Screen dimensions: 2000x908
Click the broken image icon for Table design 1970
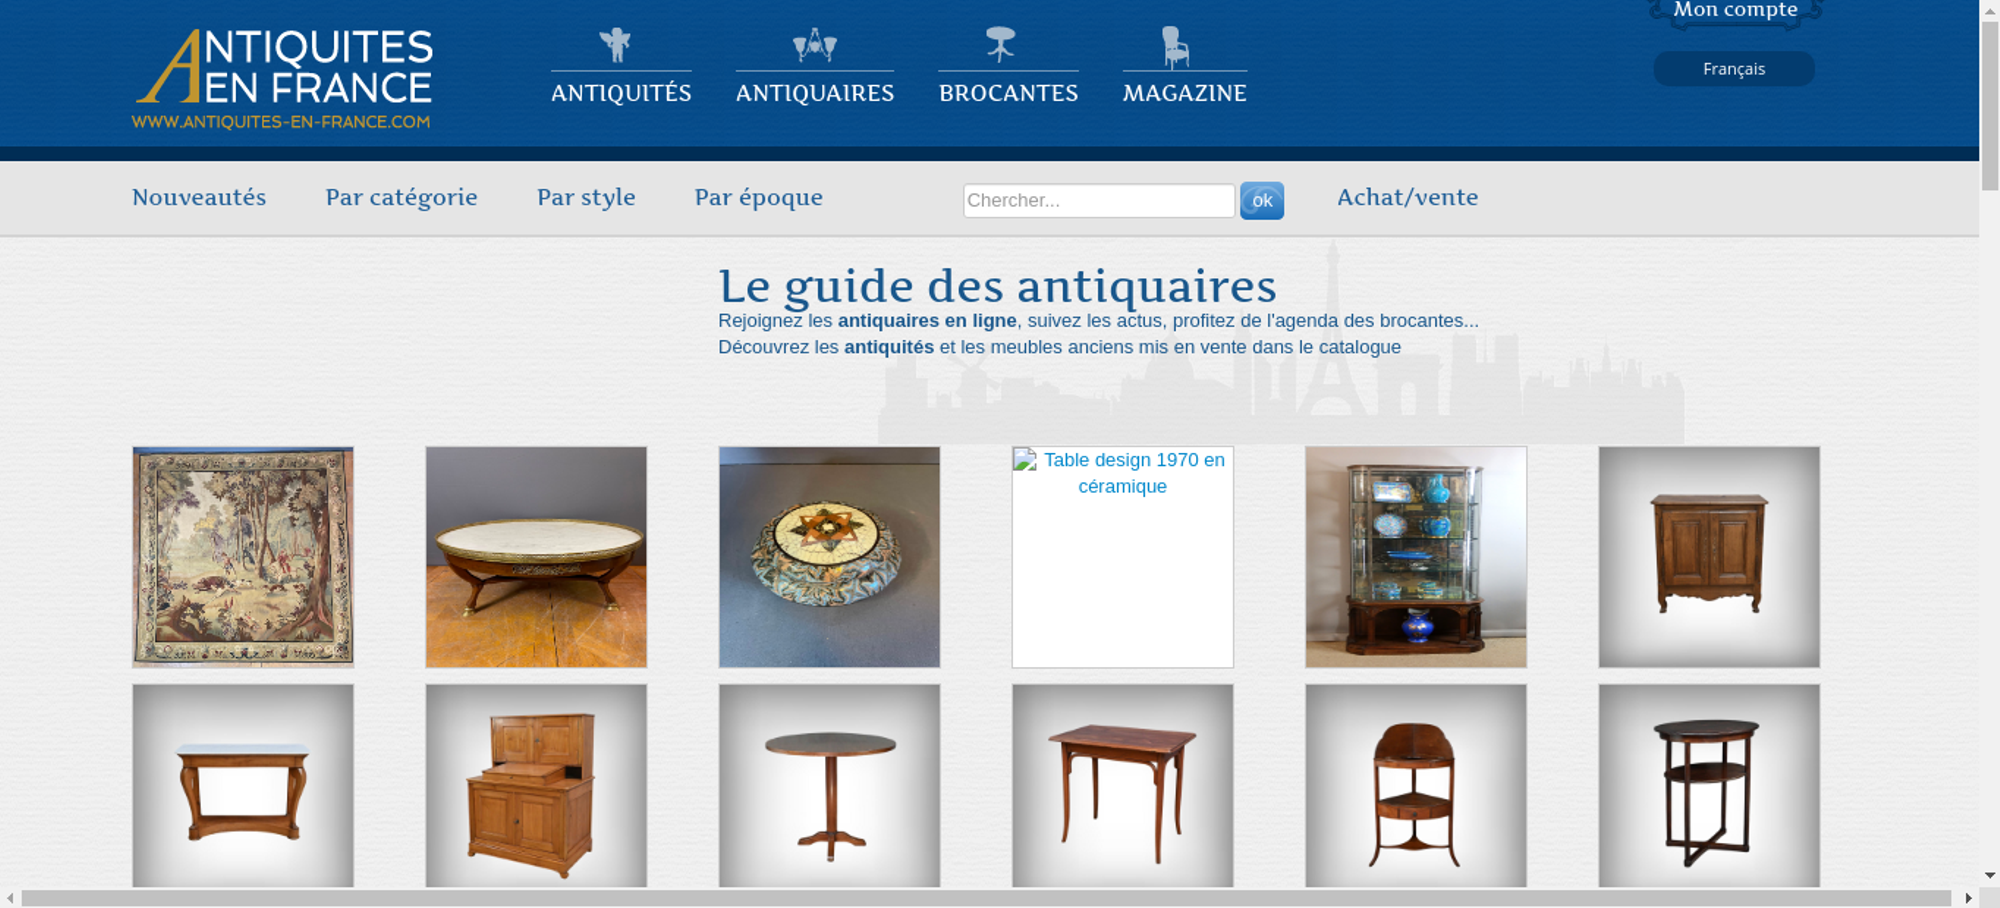pyautogui.click(x=1025, y=460)
